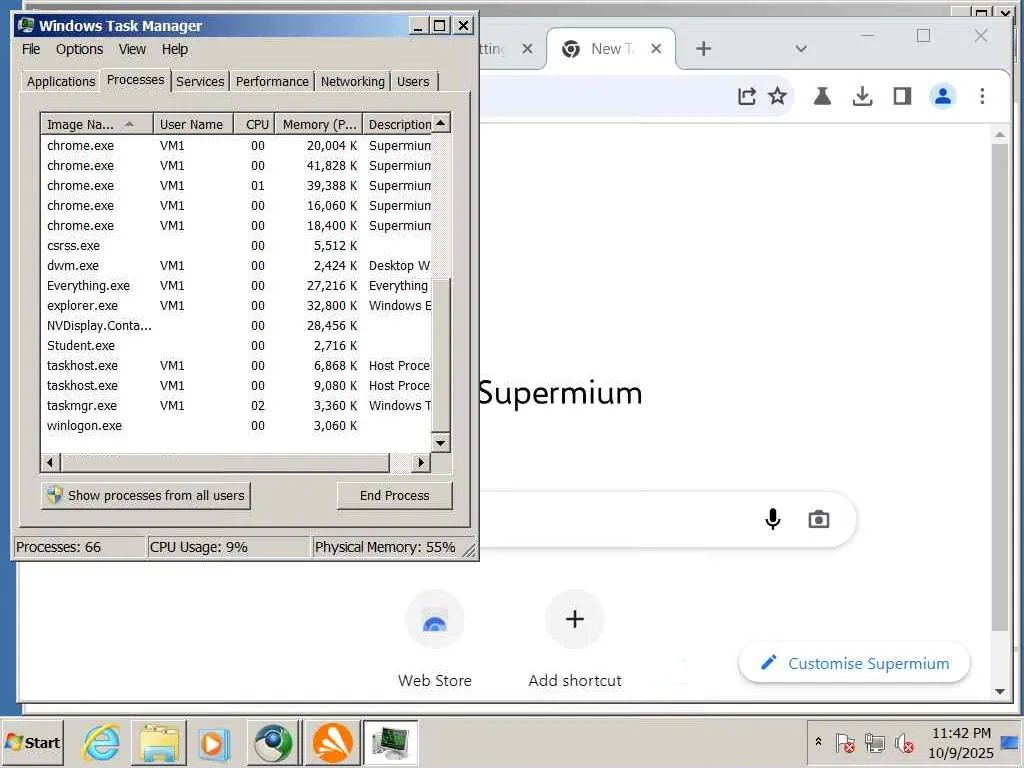The width and height of the screenshot is (1024, 768).
Task: Click Customise Supermium button
Action: [x=854, y=664]
